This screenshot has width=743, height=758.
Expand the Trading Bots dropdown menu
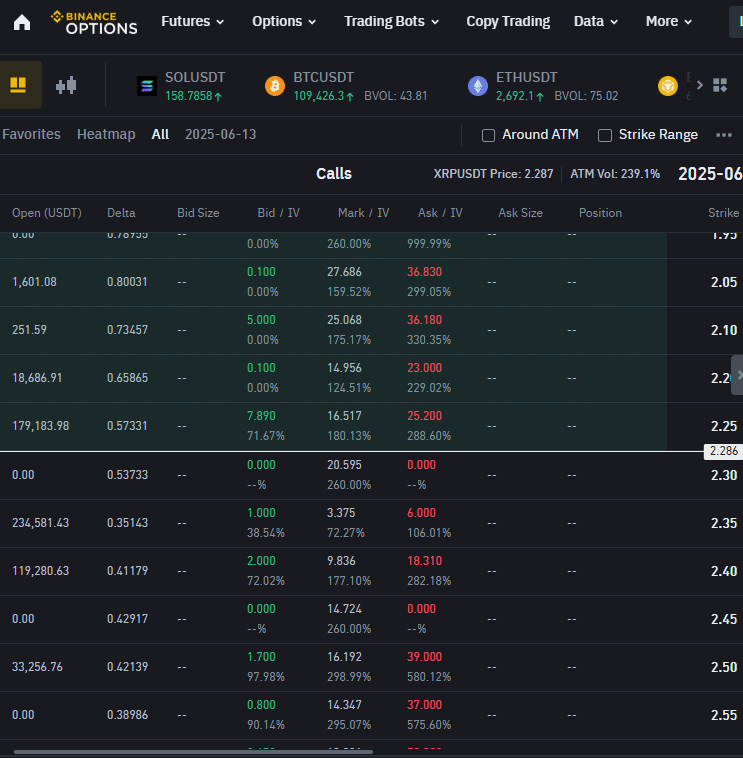(x=392, y=21)
